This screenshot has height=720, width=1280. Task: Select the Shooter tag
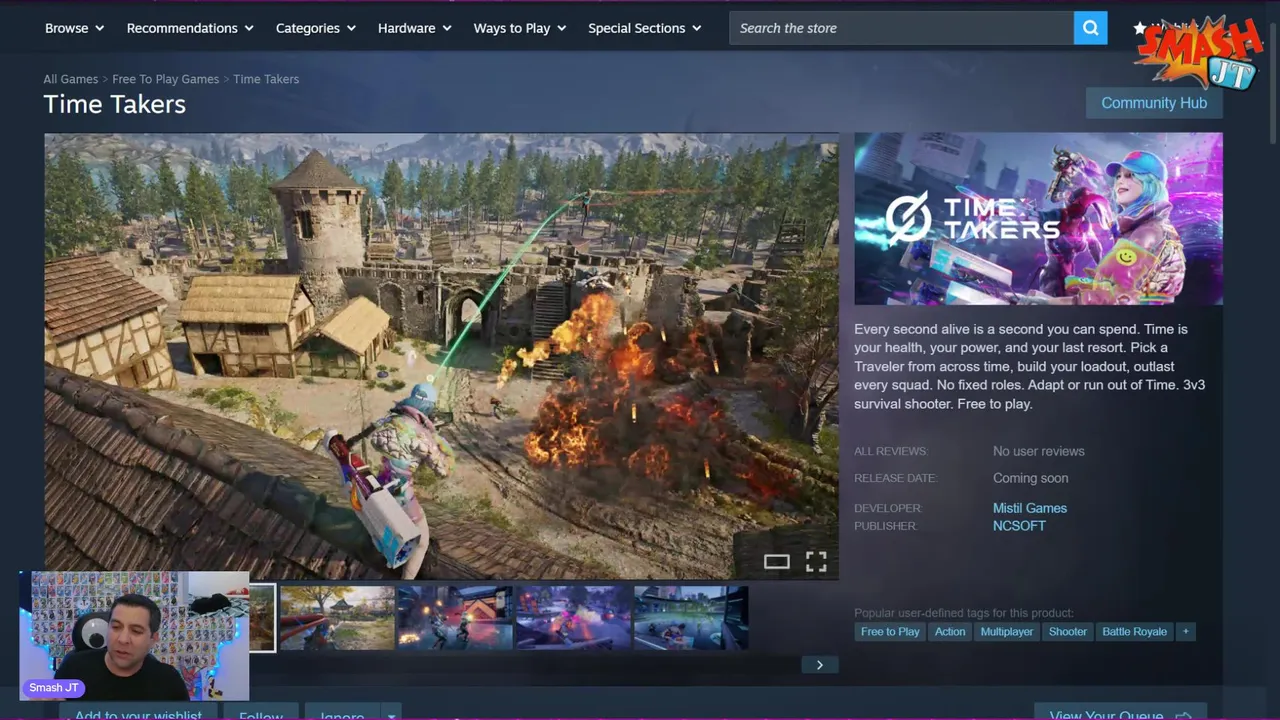click(x=1068, y=632)
